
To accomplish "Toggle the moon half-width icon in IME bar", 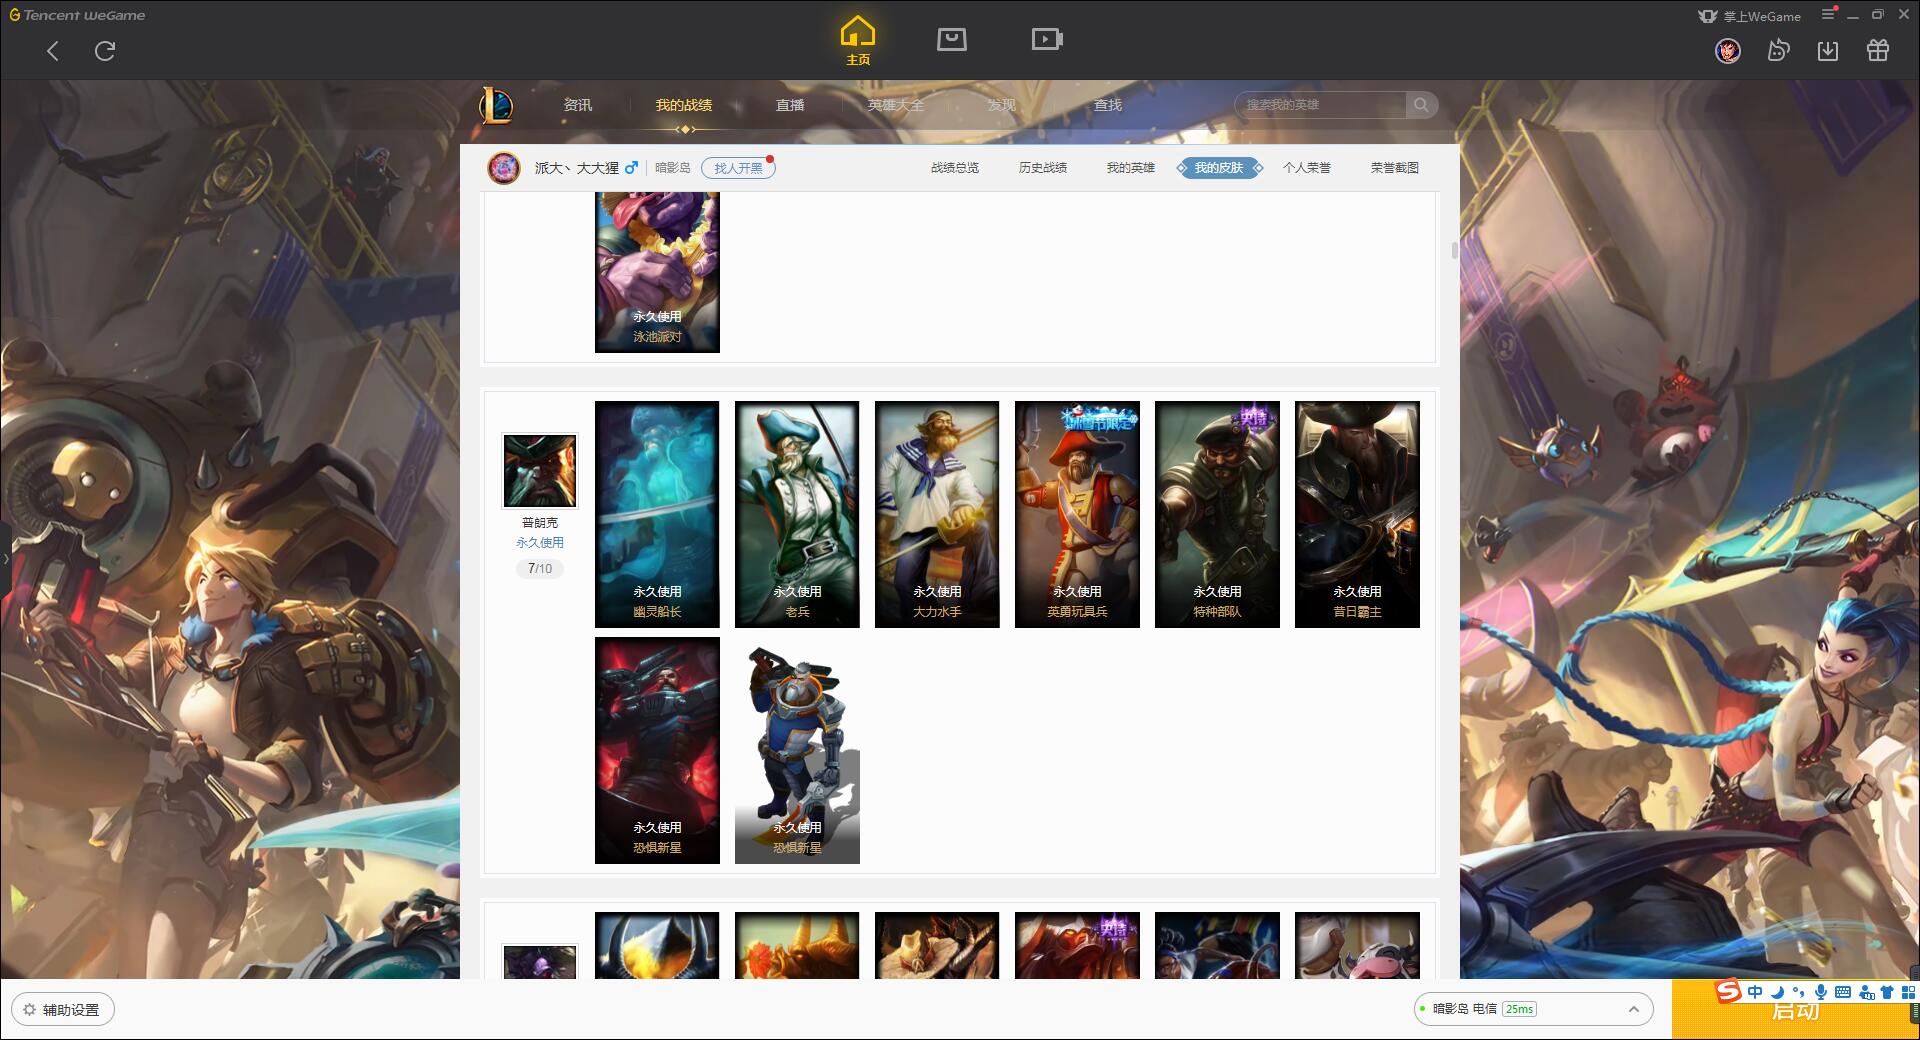I will point(1777,992).
